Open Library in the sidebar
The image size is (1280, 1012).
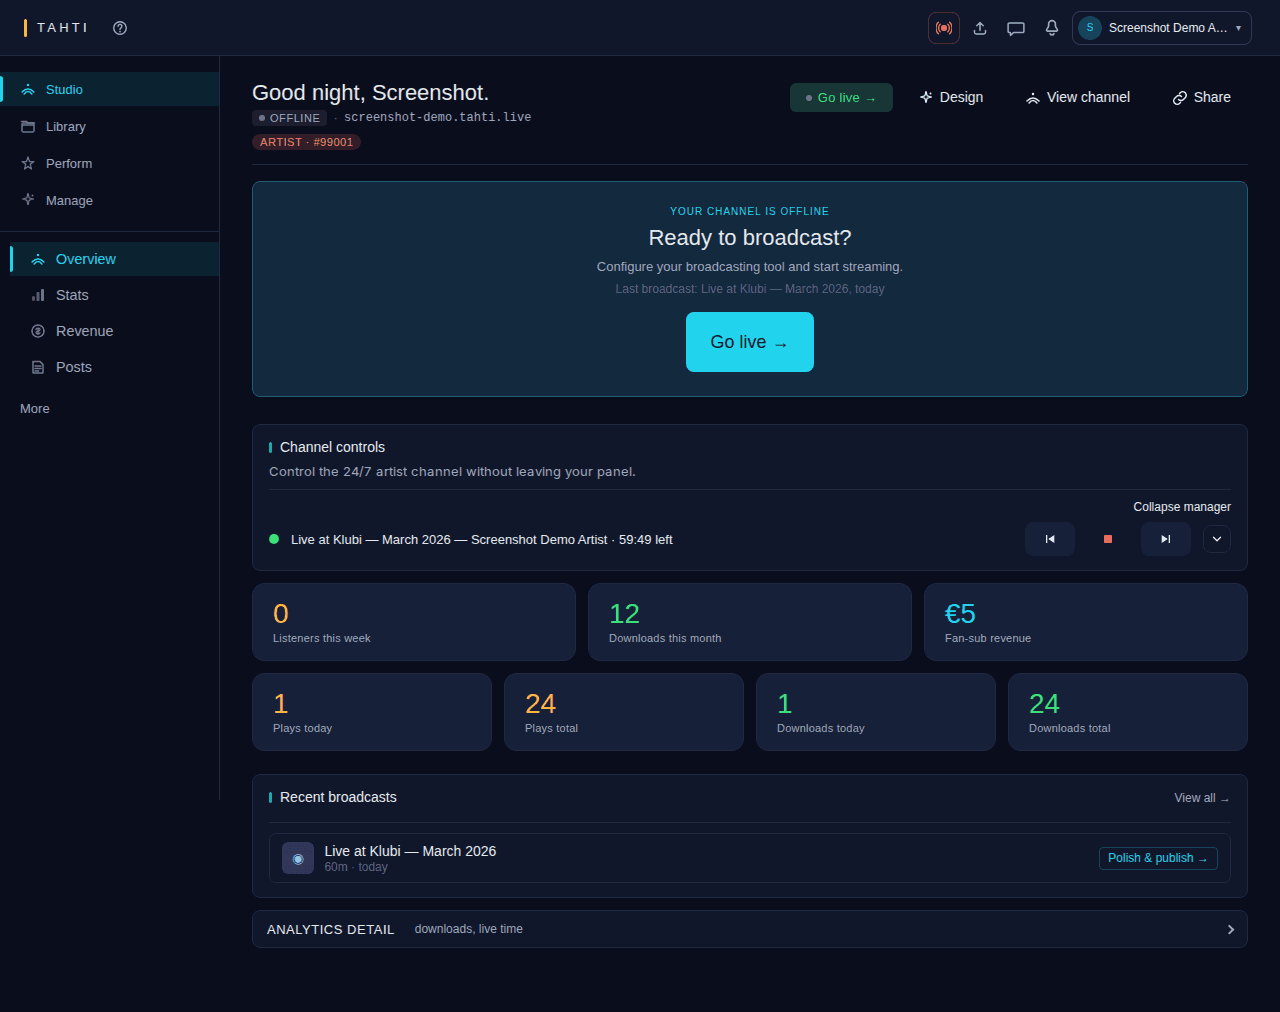click(110, 126)
